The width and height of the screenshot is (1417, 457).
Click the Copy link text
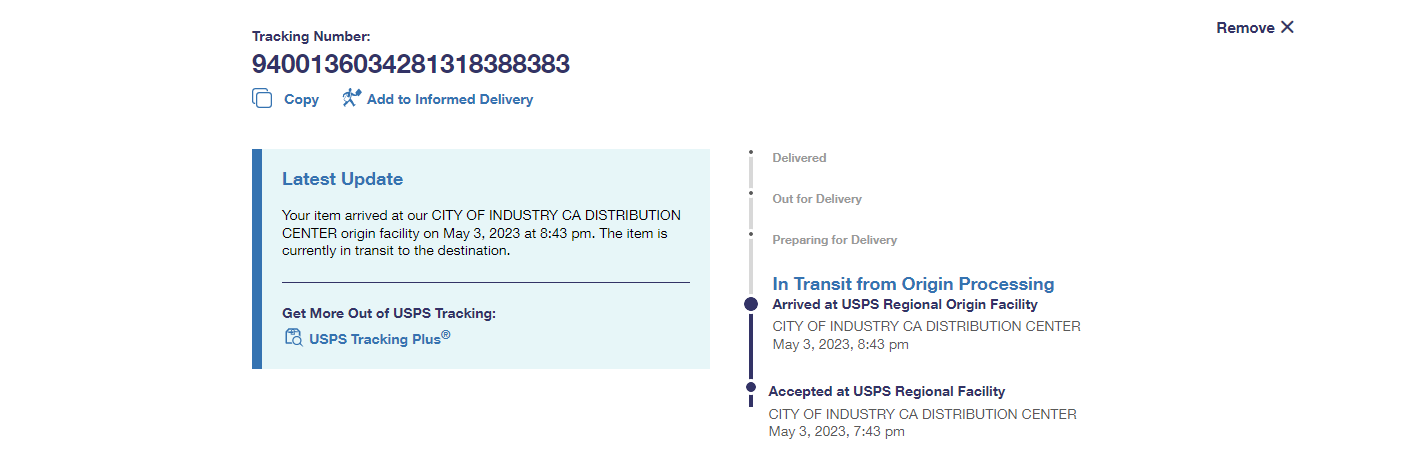point(301,99)
